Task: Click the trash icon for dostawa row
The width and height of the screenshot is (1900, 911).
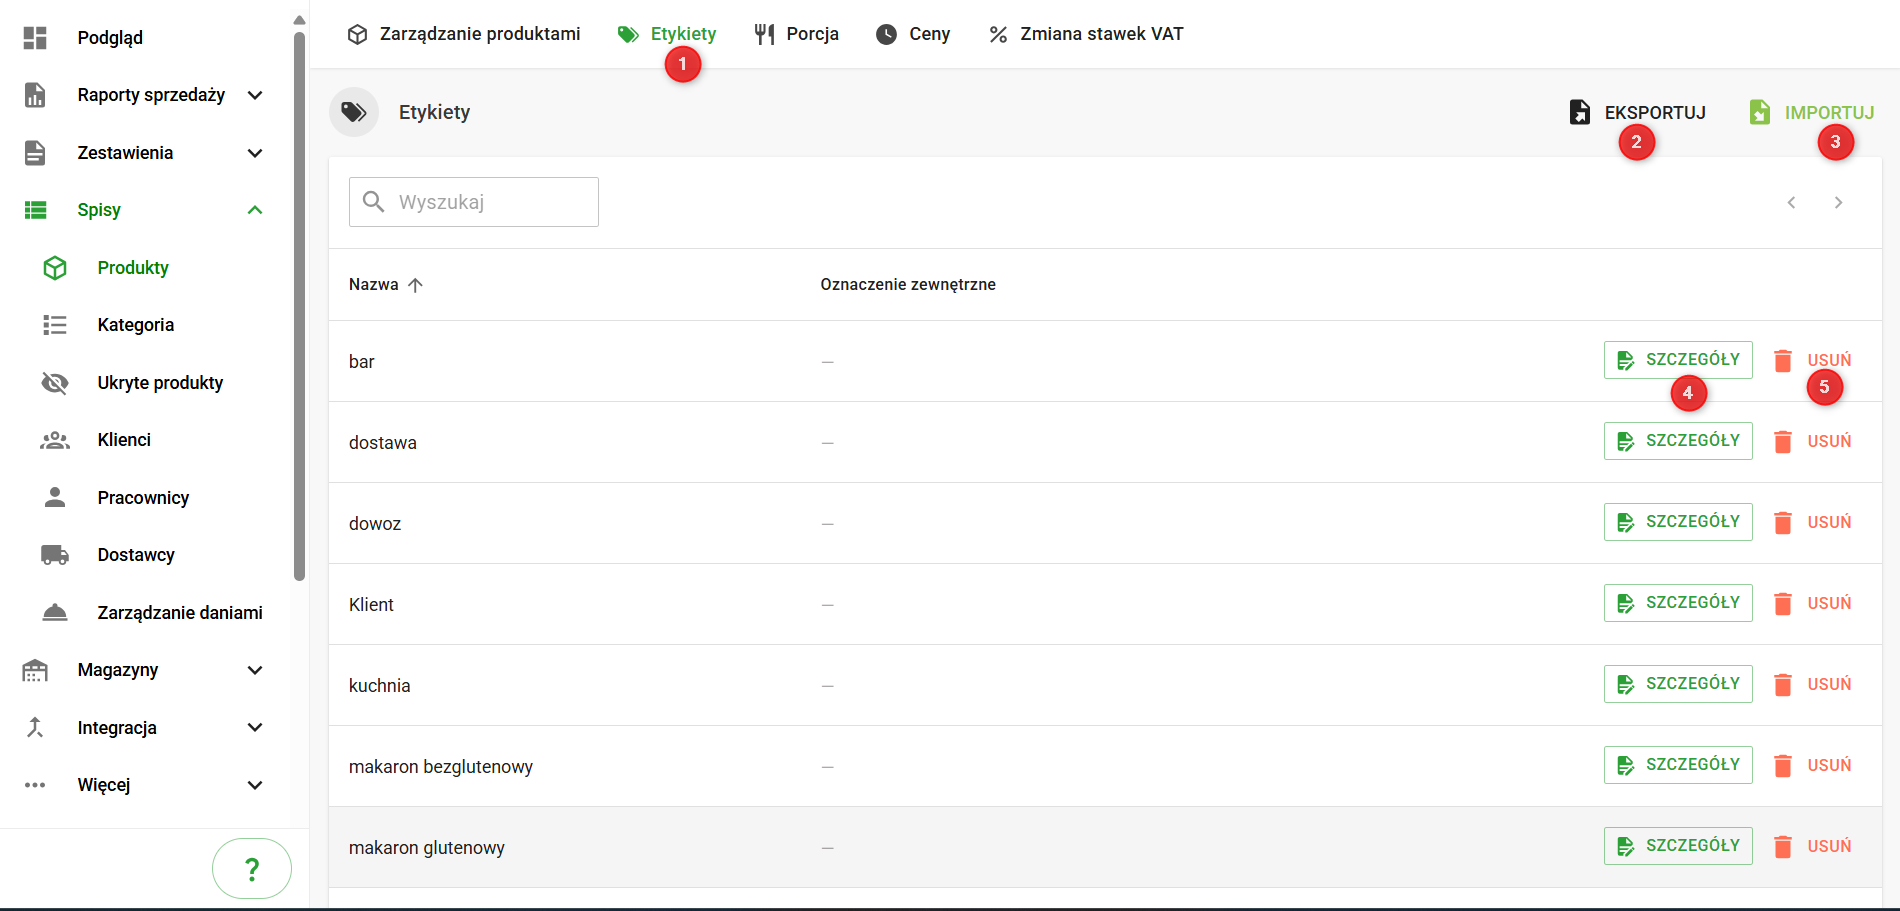Action: coord(1782,442)
